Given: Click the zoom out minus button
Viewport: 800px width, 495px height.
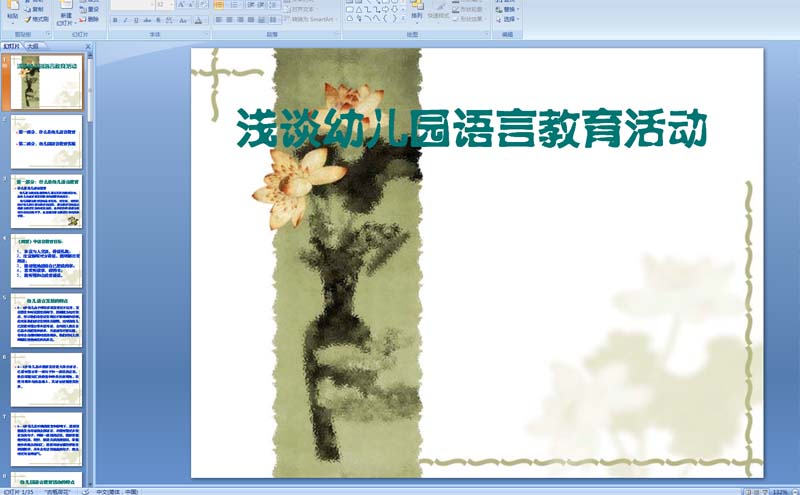Looking at the screenshot, I should (795, 492).
